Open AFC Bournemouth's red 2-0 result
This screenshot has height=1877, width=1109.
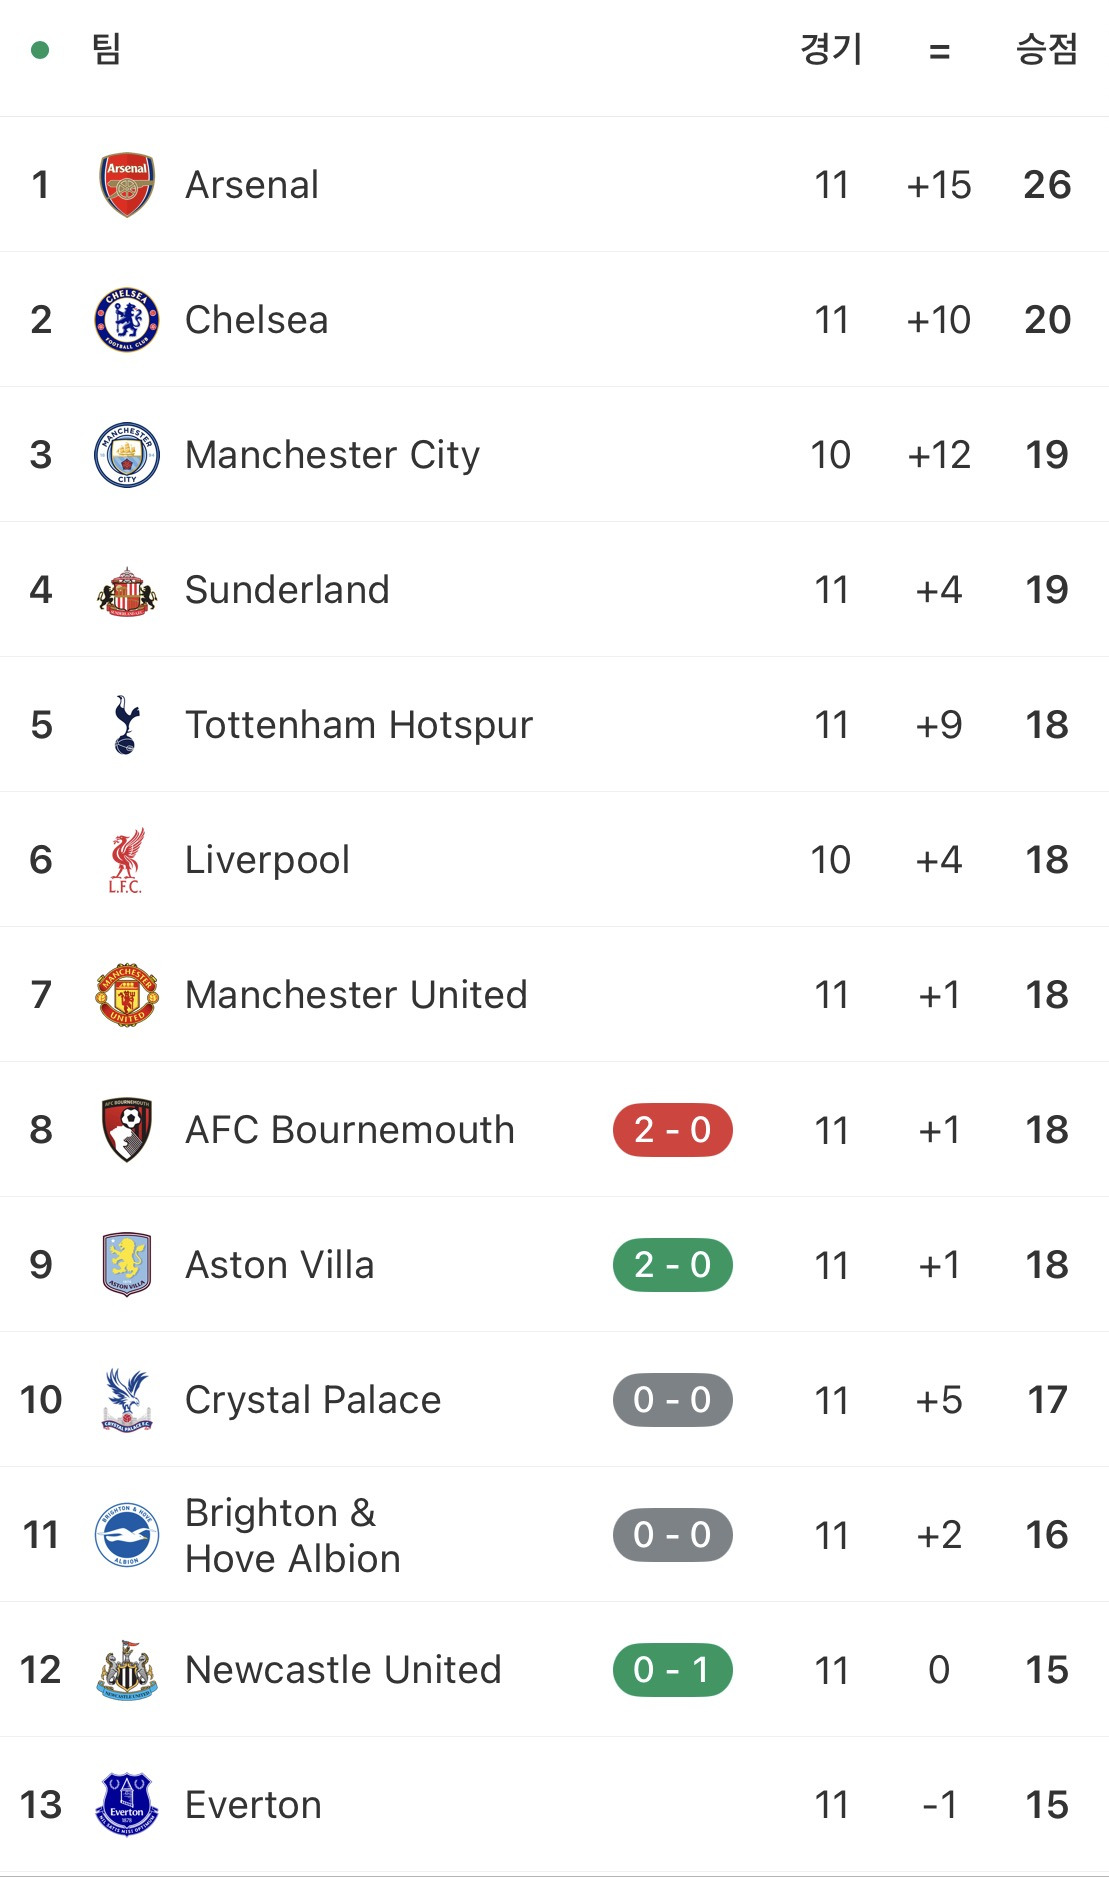click(672, 1130)
